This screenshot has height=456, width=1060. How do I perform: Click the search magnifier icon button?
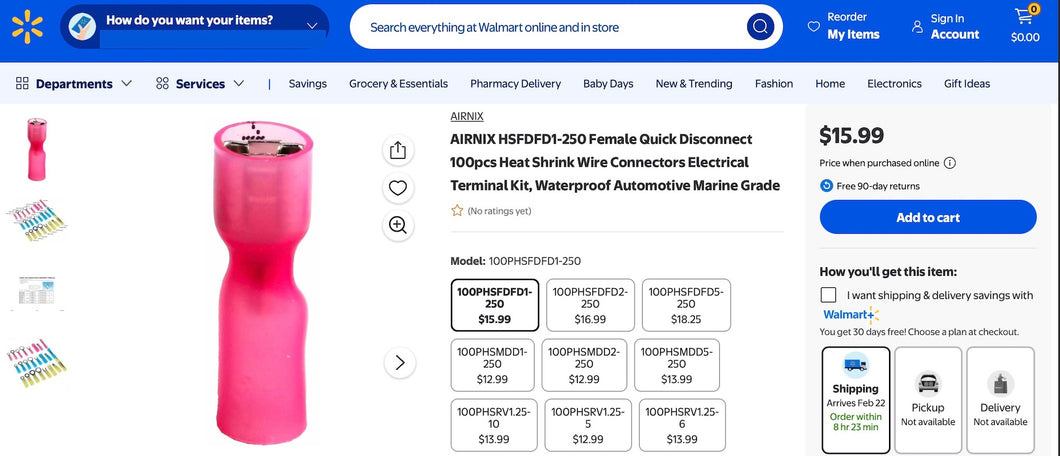pos(760,27)
